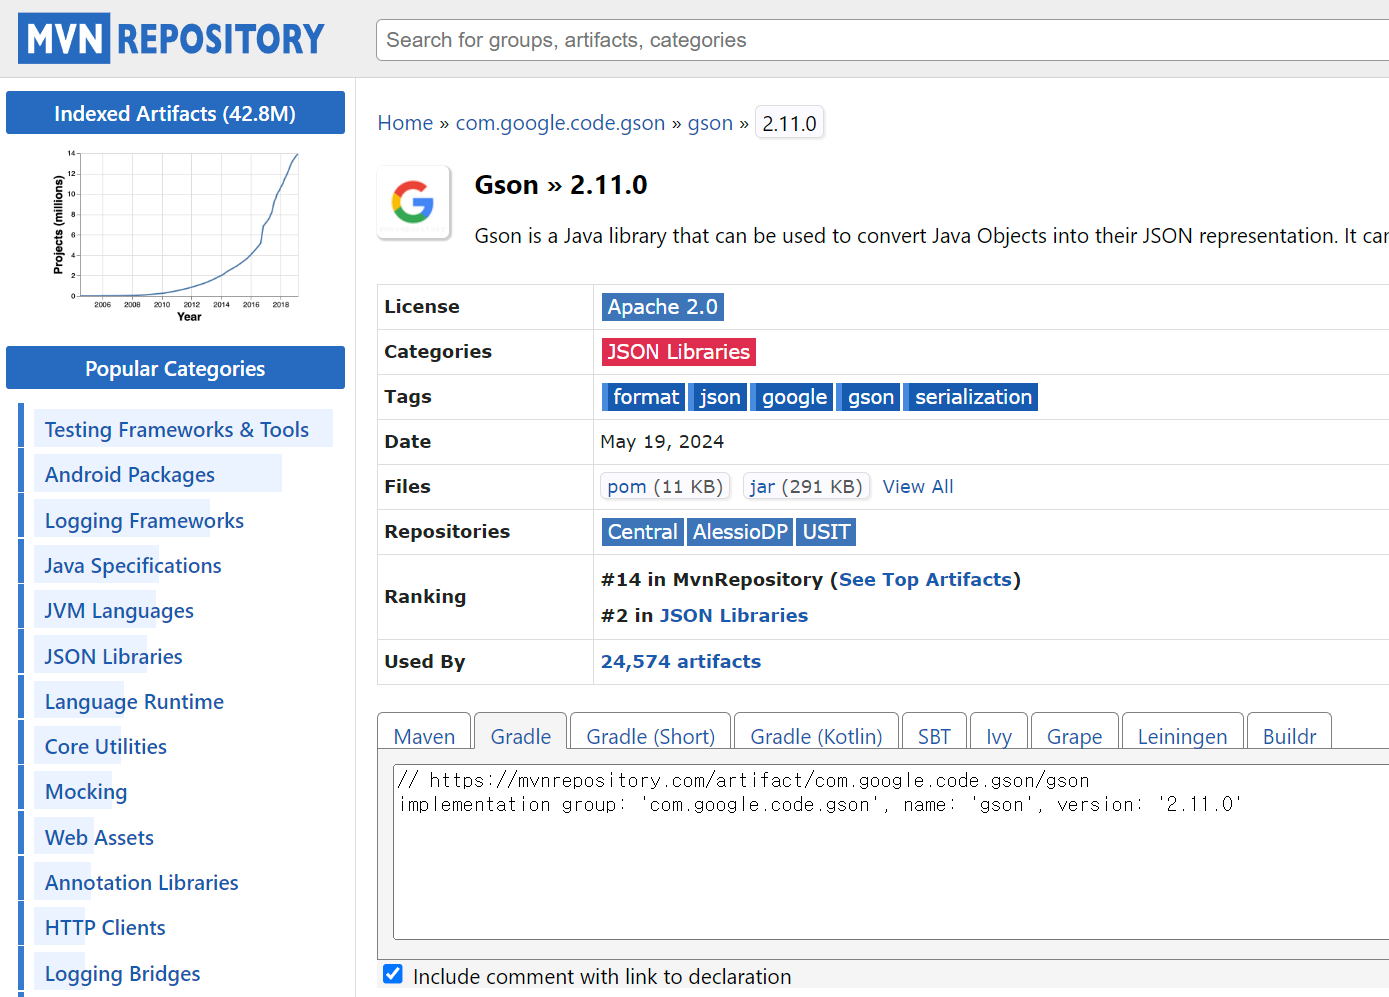Click the serialization tag
The height and width of the screenshot is (997, 1389).
(x=971, y=397)
